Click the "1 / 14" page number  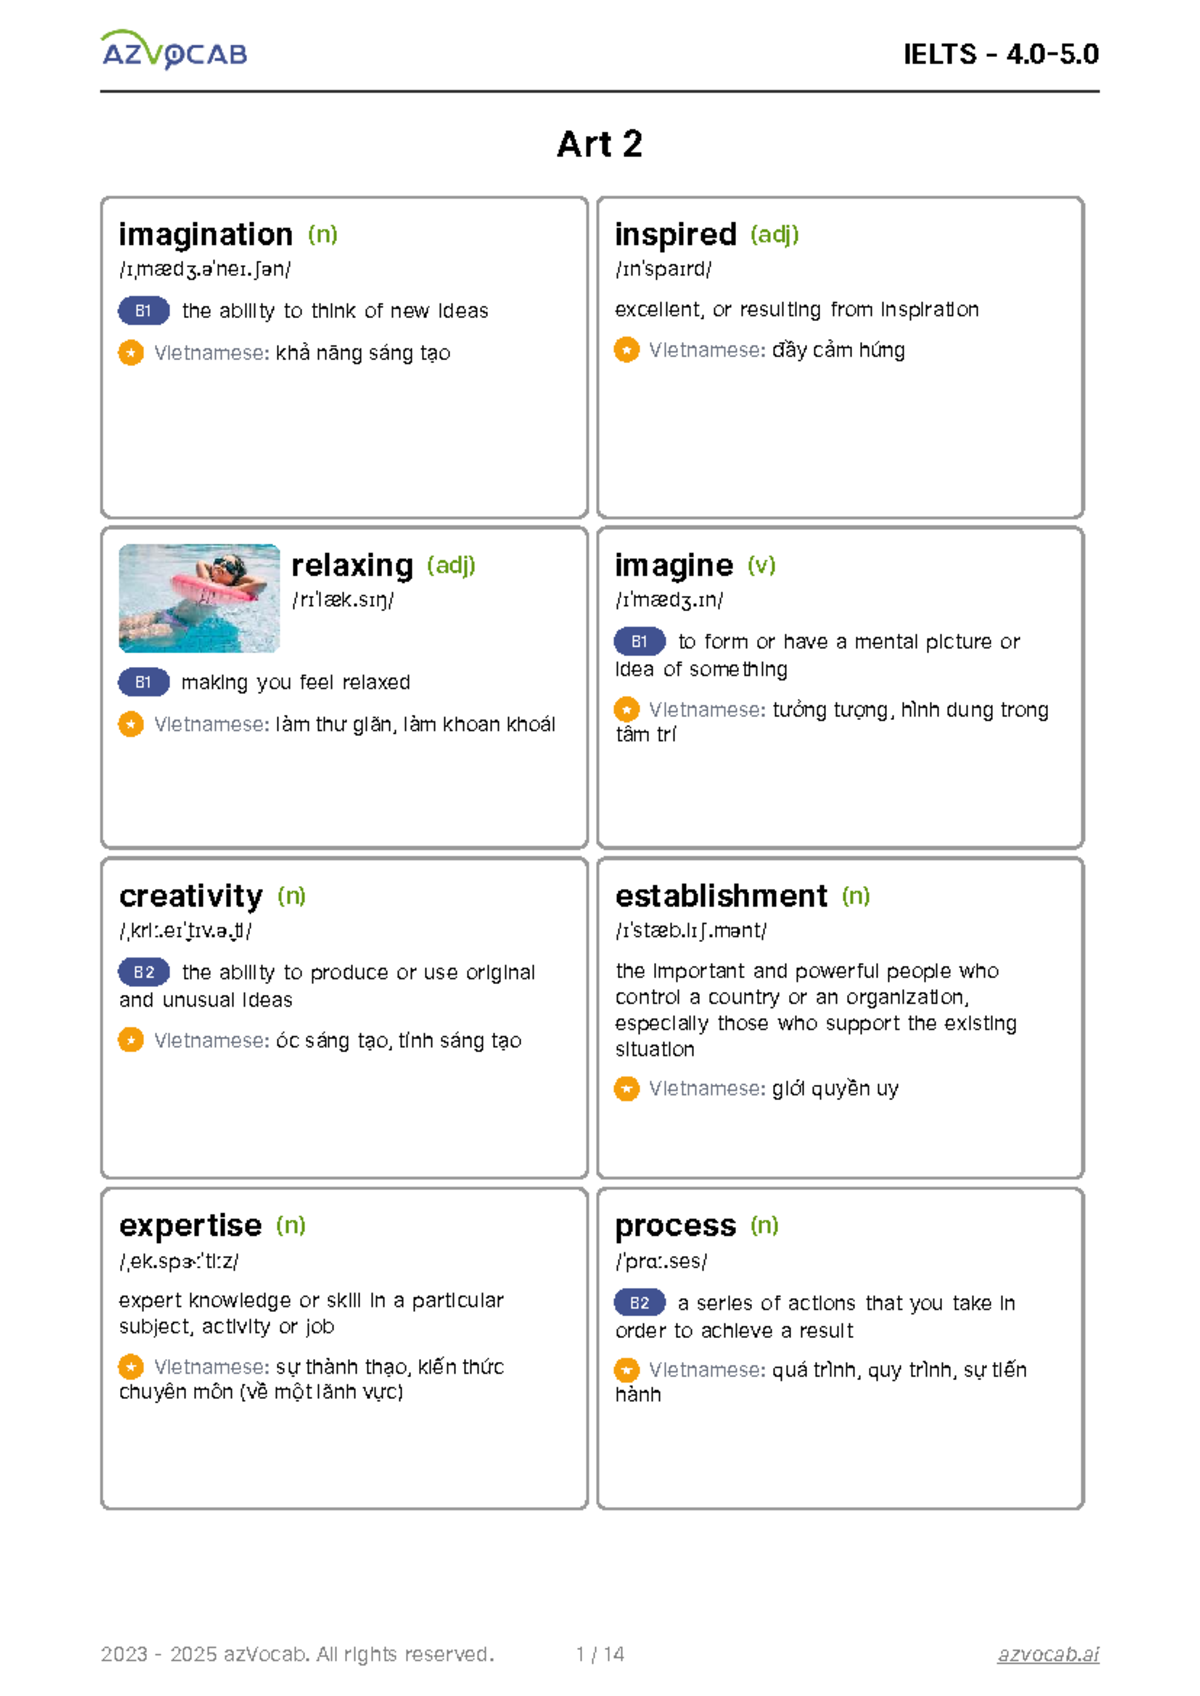600,1654
